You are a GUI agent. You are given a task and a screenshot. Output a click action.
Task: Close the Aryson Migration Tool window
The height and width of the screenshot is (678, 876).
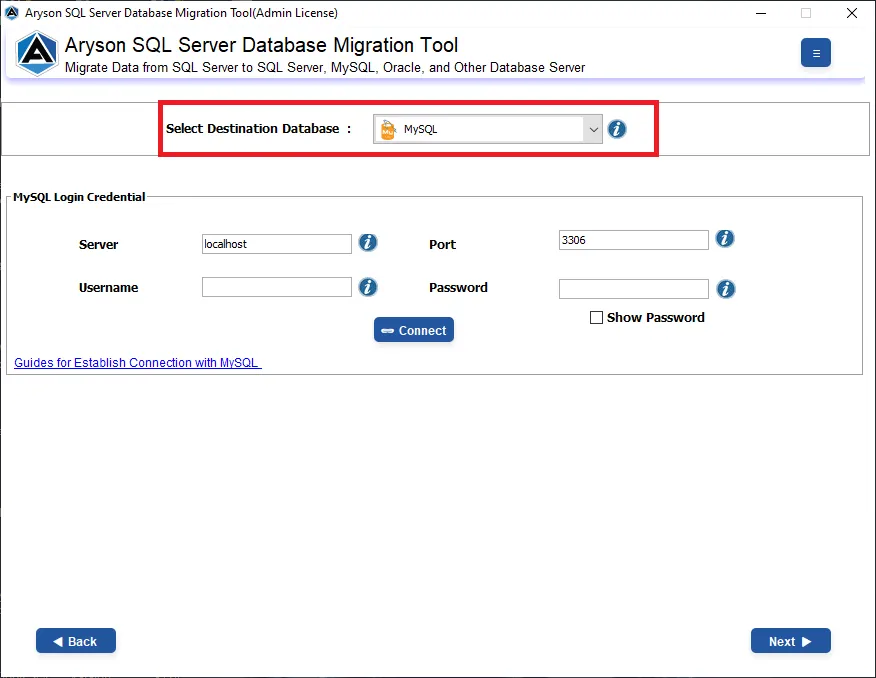click(851, 13)
